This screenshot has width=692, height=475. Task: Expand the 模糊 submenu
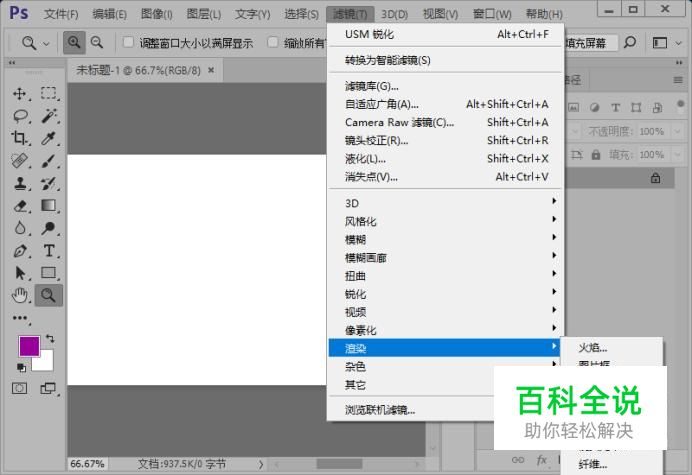click(446, 239)
